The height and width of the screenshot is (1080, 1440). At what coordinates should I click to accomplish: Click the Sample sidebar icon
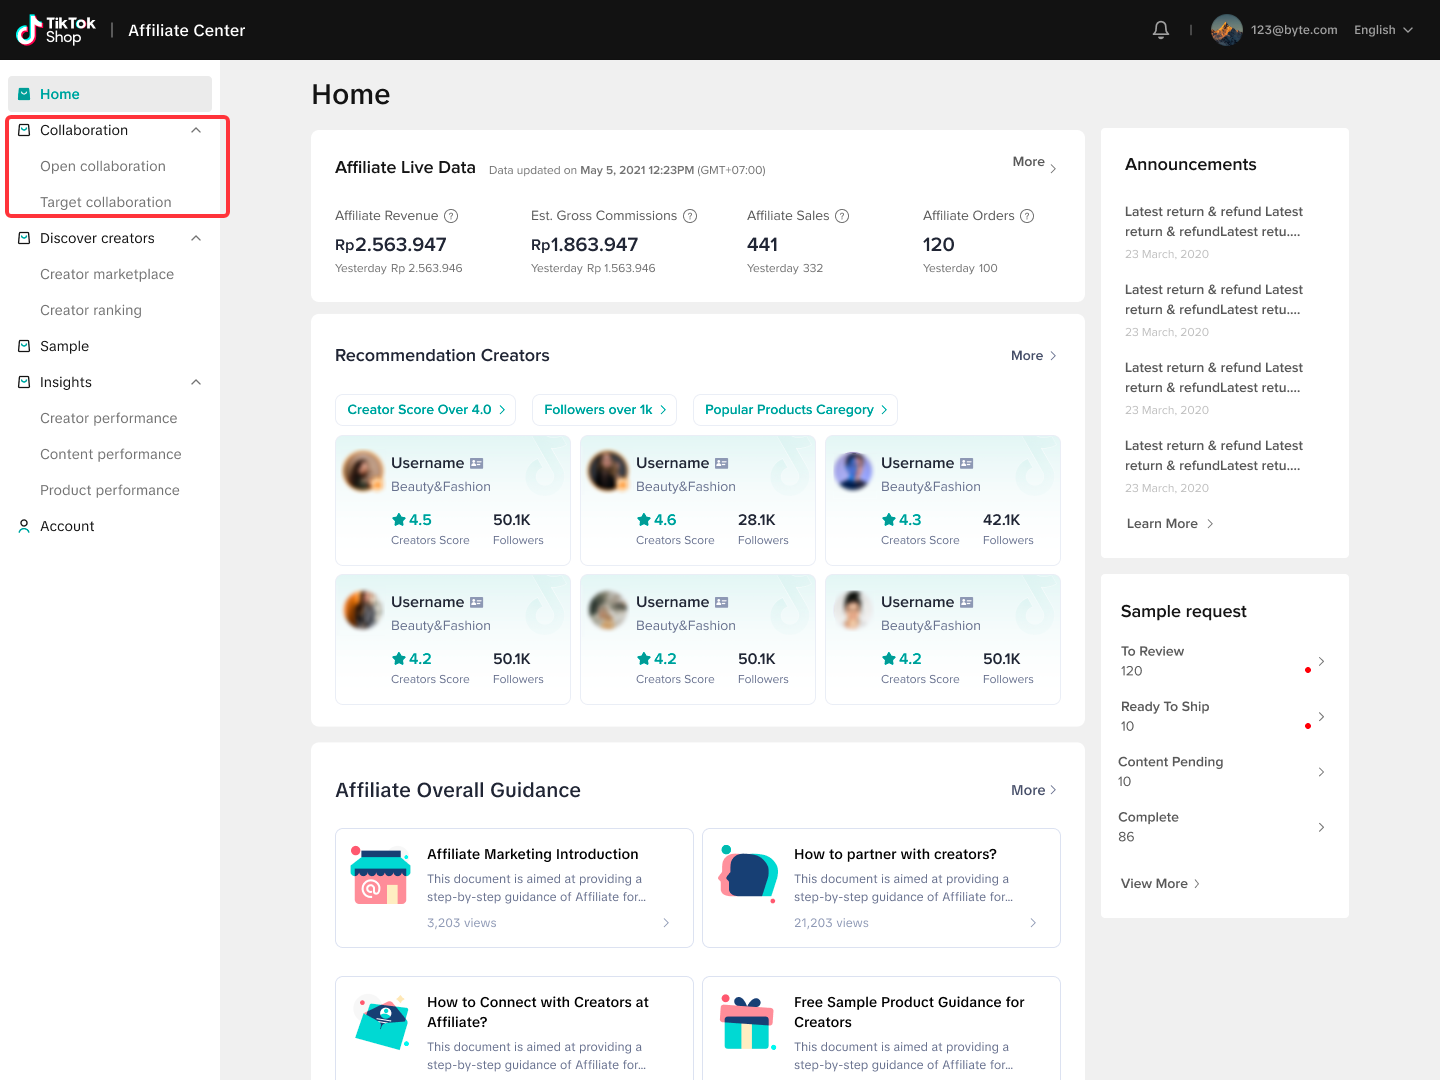(x=22, y=345)
